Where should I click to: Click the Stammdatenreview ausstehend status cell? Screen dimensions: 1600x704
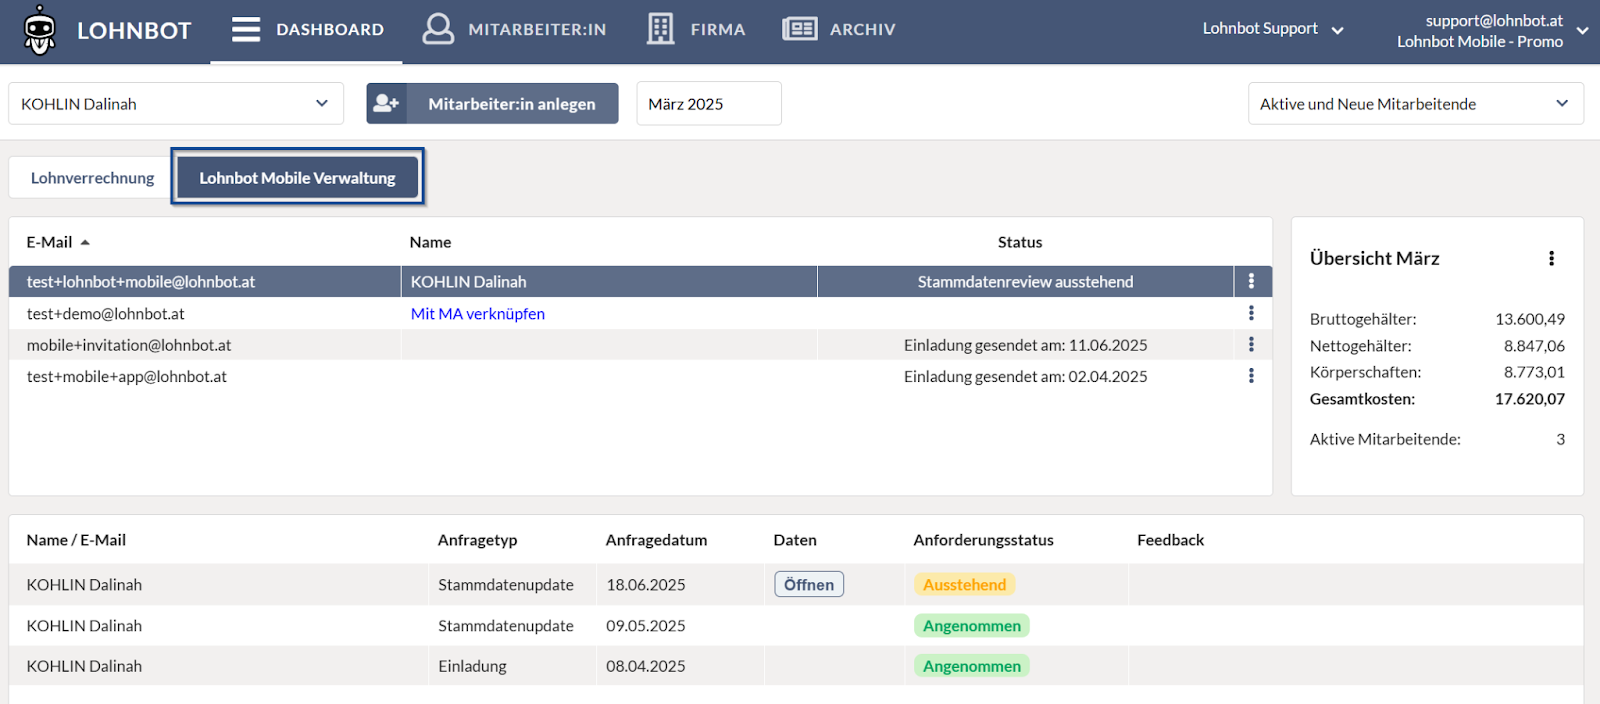coord(1025,282)
